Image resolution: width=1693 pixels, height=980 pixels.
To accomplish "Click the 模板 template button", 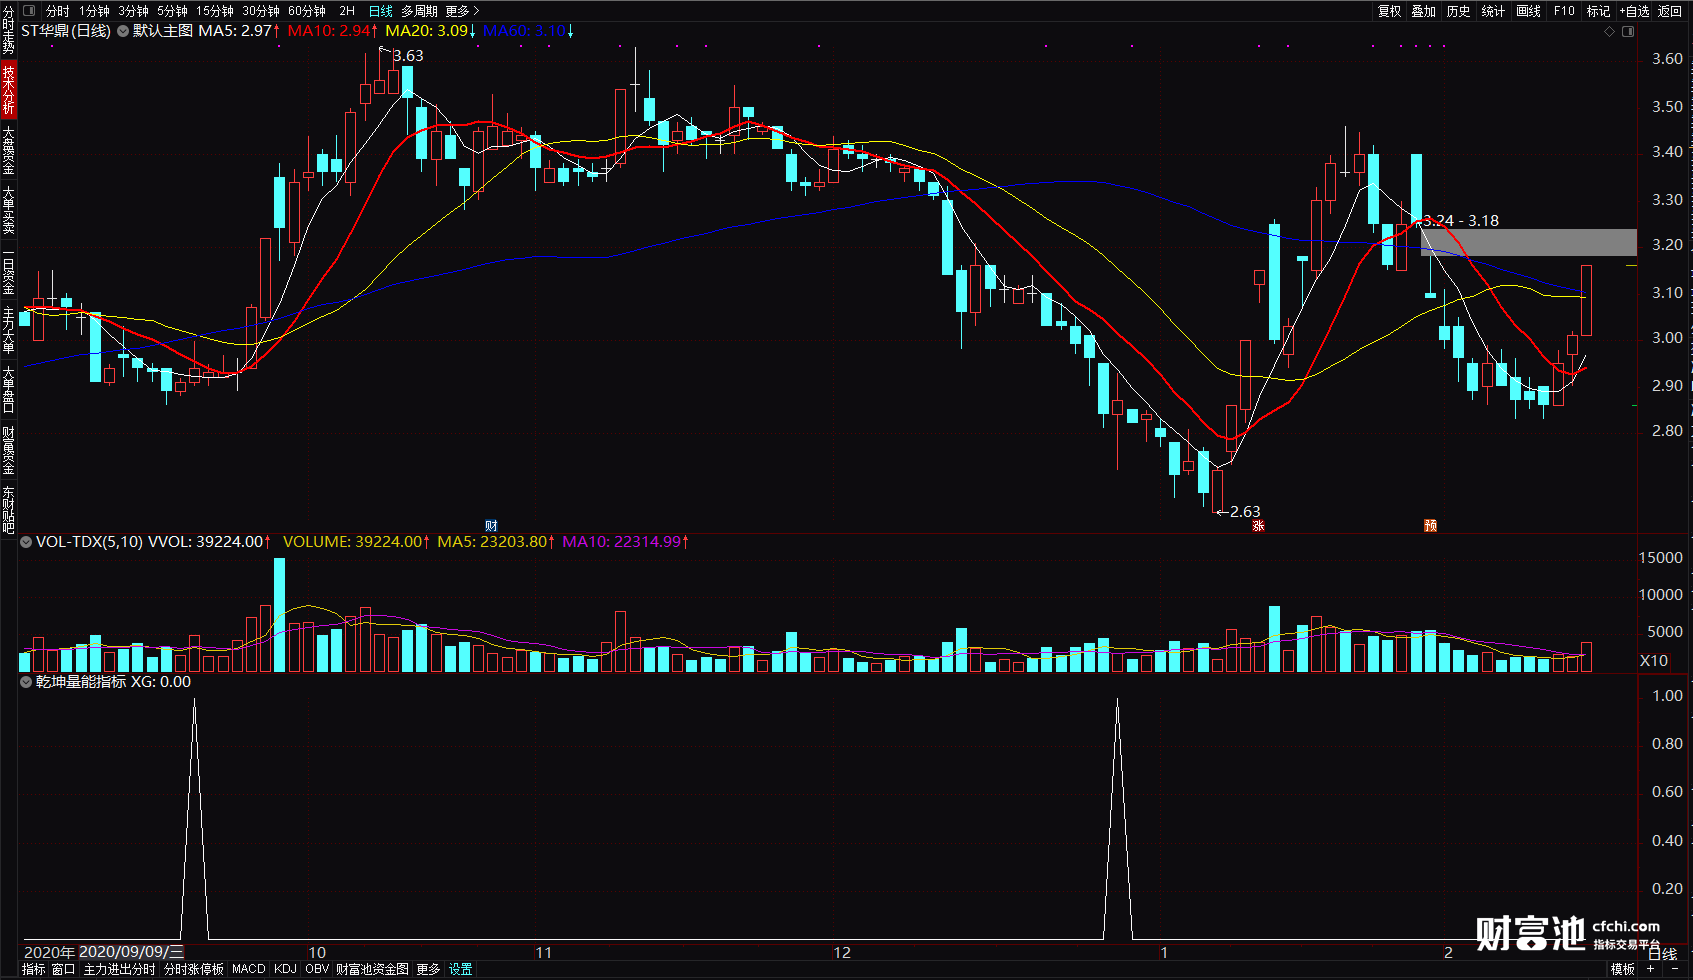I will pos(1622,969).
